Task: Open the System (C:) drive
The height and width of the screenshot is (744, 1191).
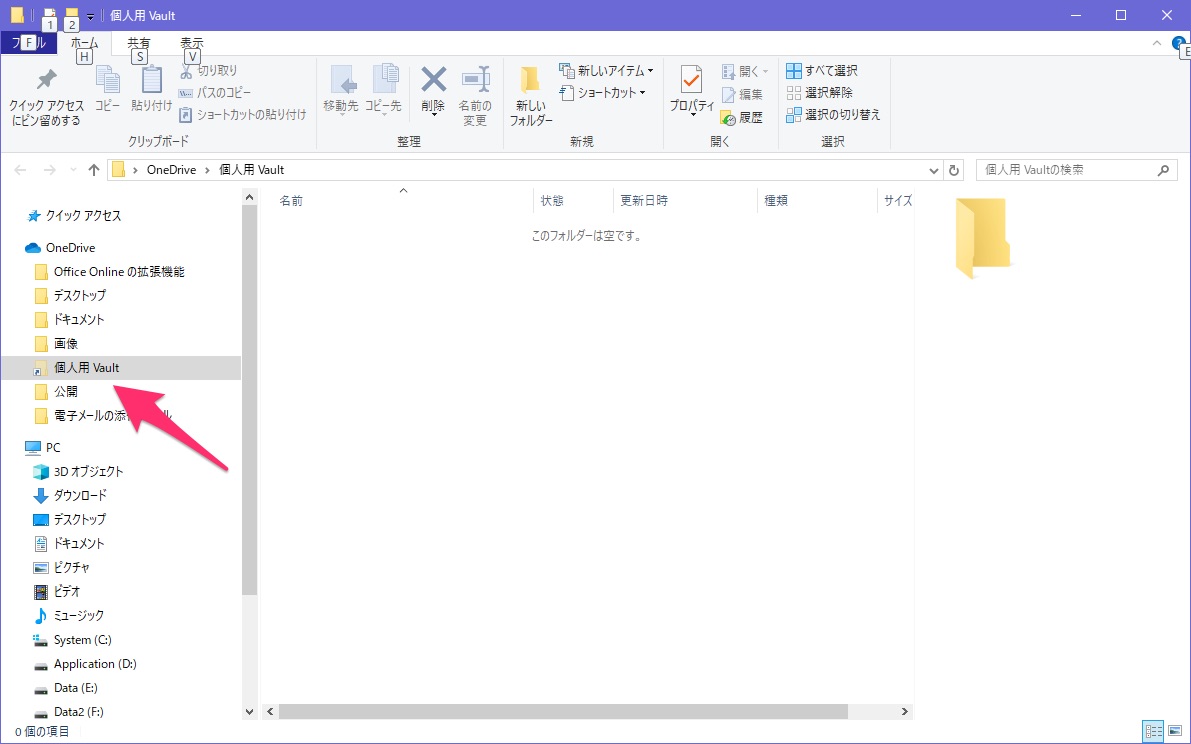Action: pyautogui.click(x=73, y=640)
